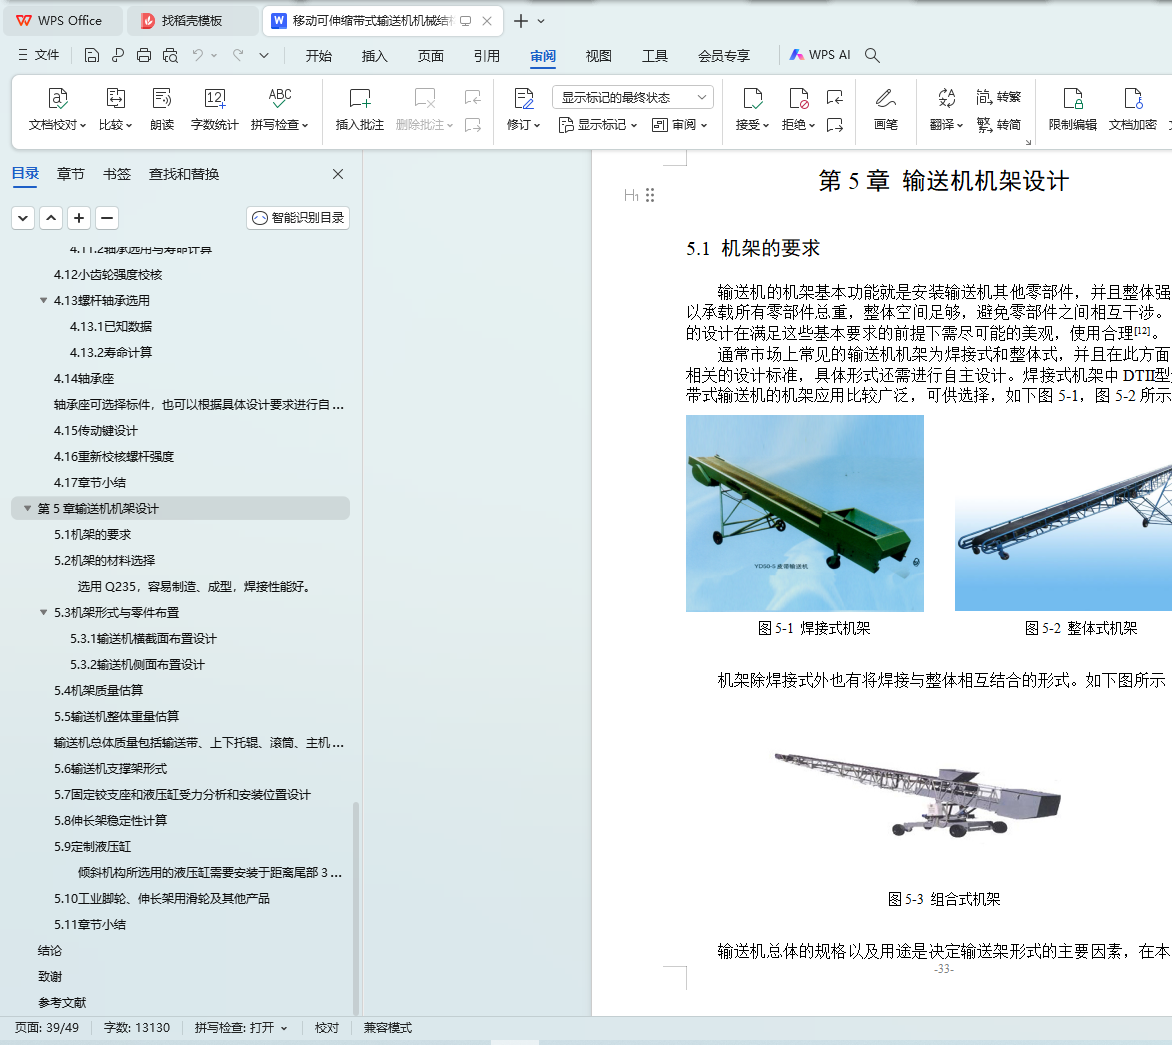Viewport: 1172px width, 1045px height.
Task: Click the Undo arrow icon
Action: [x=197, y=55]
